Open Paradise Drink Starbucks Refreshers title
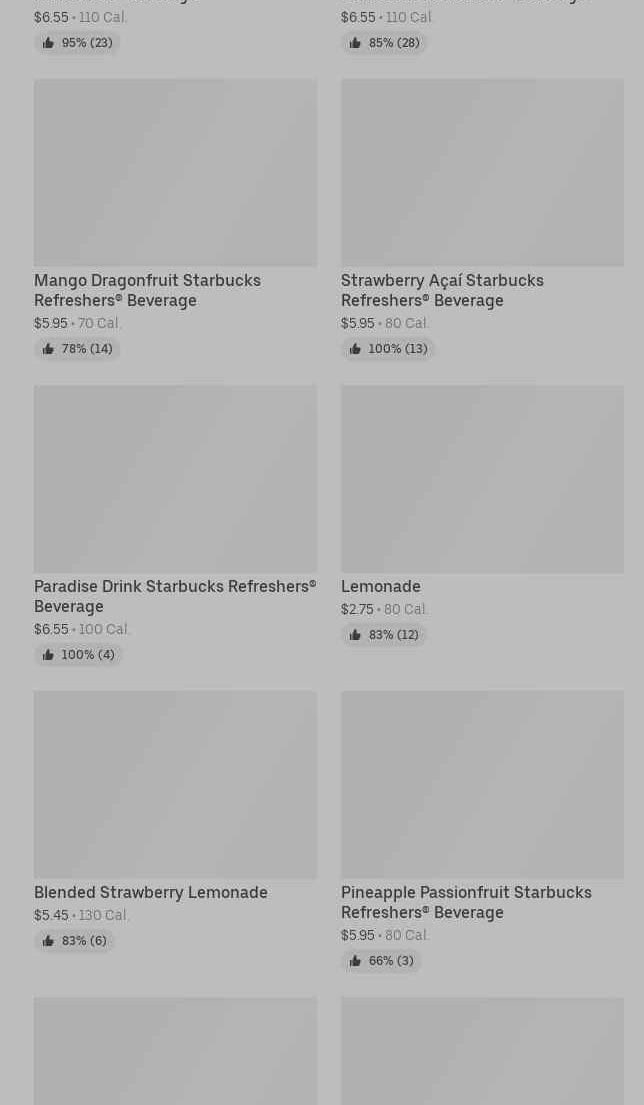The height and width of the screenshot is (1105, 644). pos(174,596)
